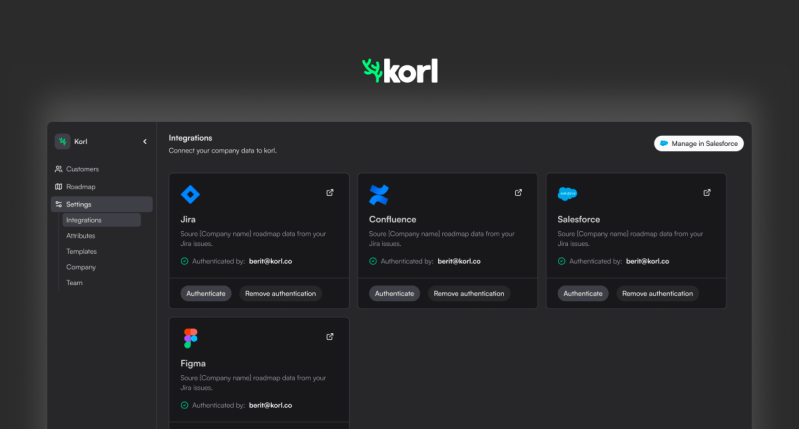Click the Figma logo icon

[x=190, y=338]
